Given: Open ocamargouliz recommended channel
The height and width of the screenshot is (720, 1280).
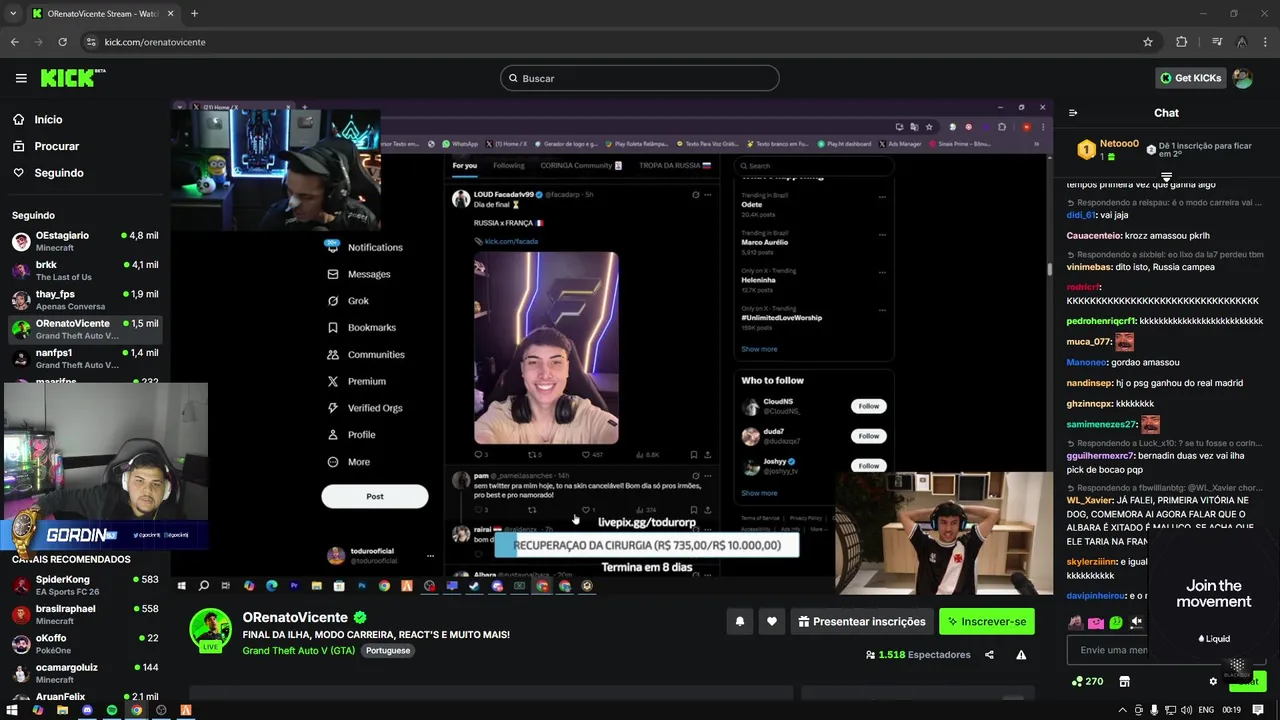Looking at the screenshot, I should (x=85, y=673).
